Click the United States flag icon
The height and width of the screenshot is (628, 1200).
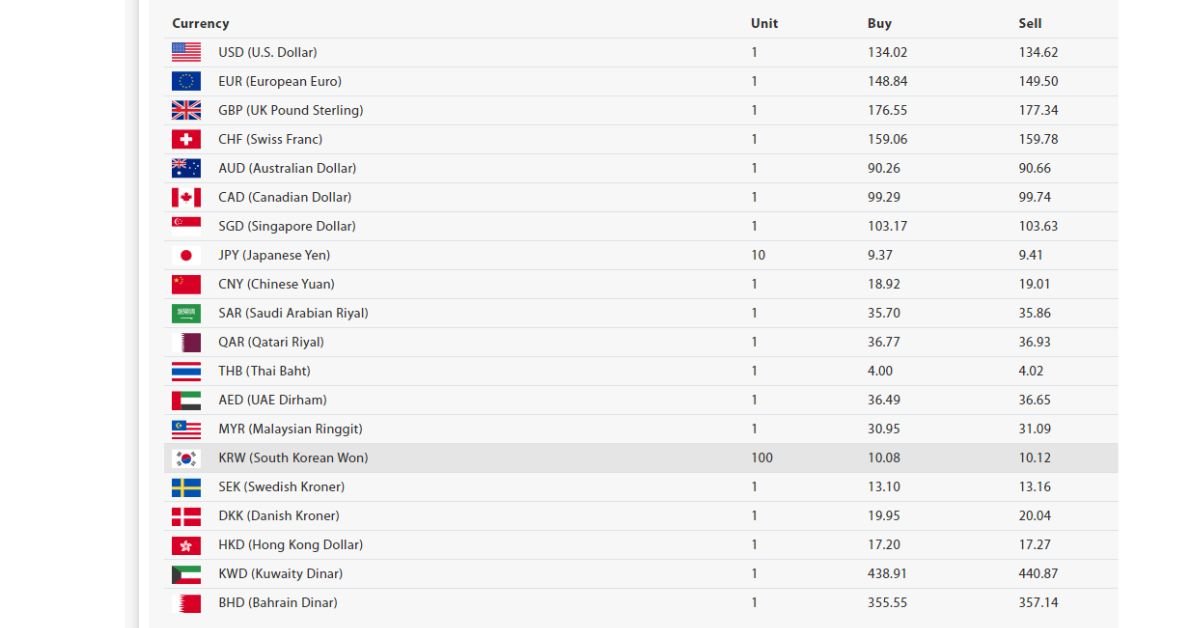click(186, 52)
